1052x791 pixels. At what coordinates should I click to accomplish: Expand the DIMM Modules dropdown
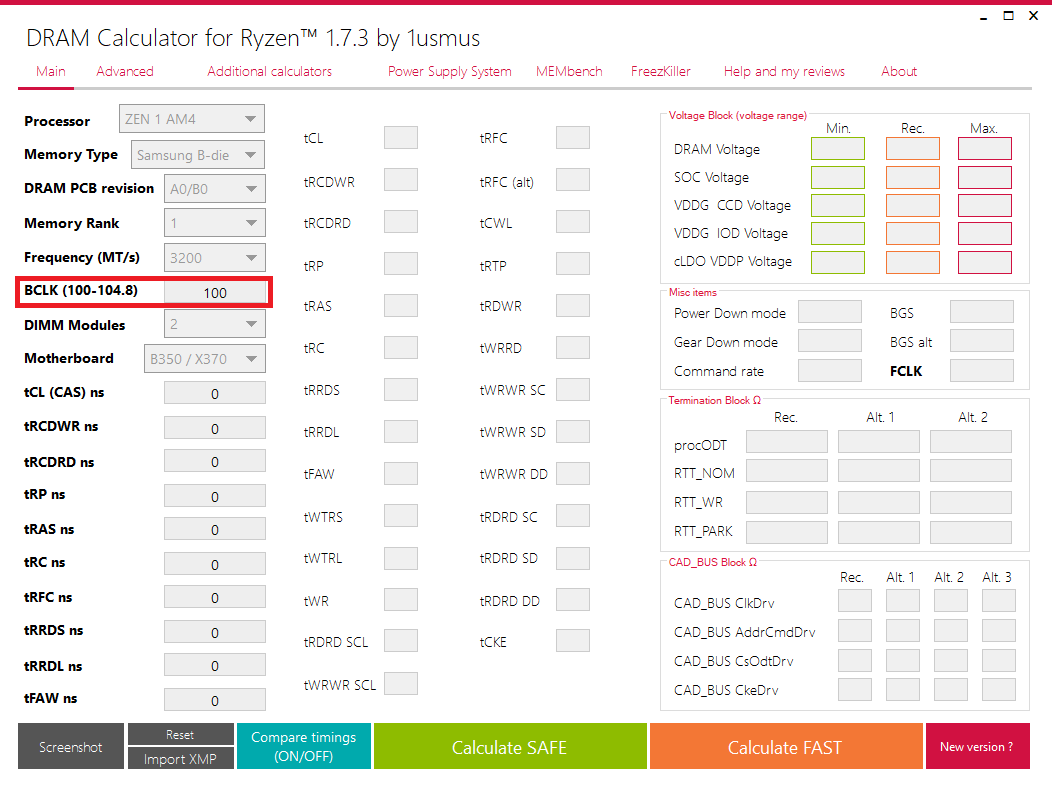click(x=214, y=323)
